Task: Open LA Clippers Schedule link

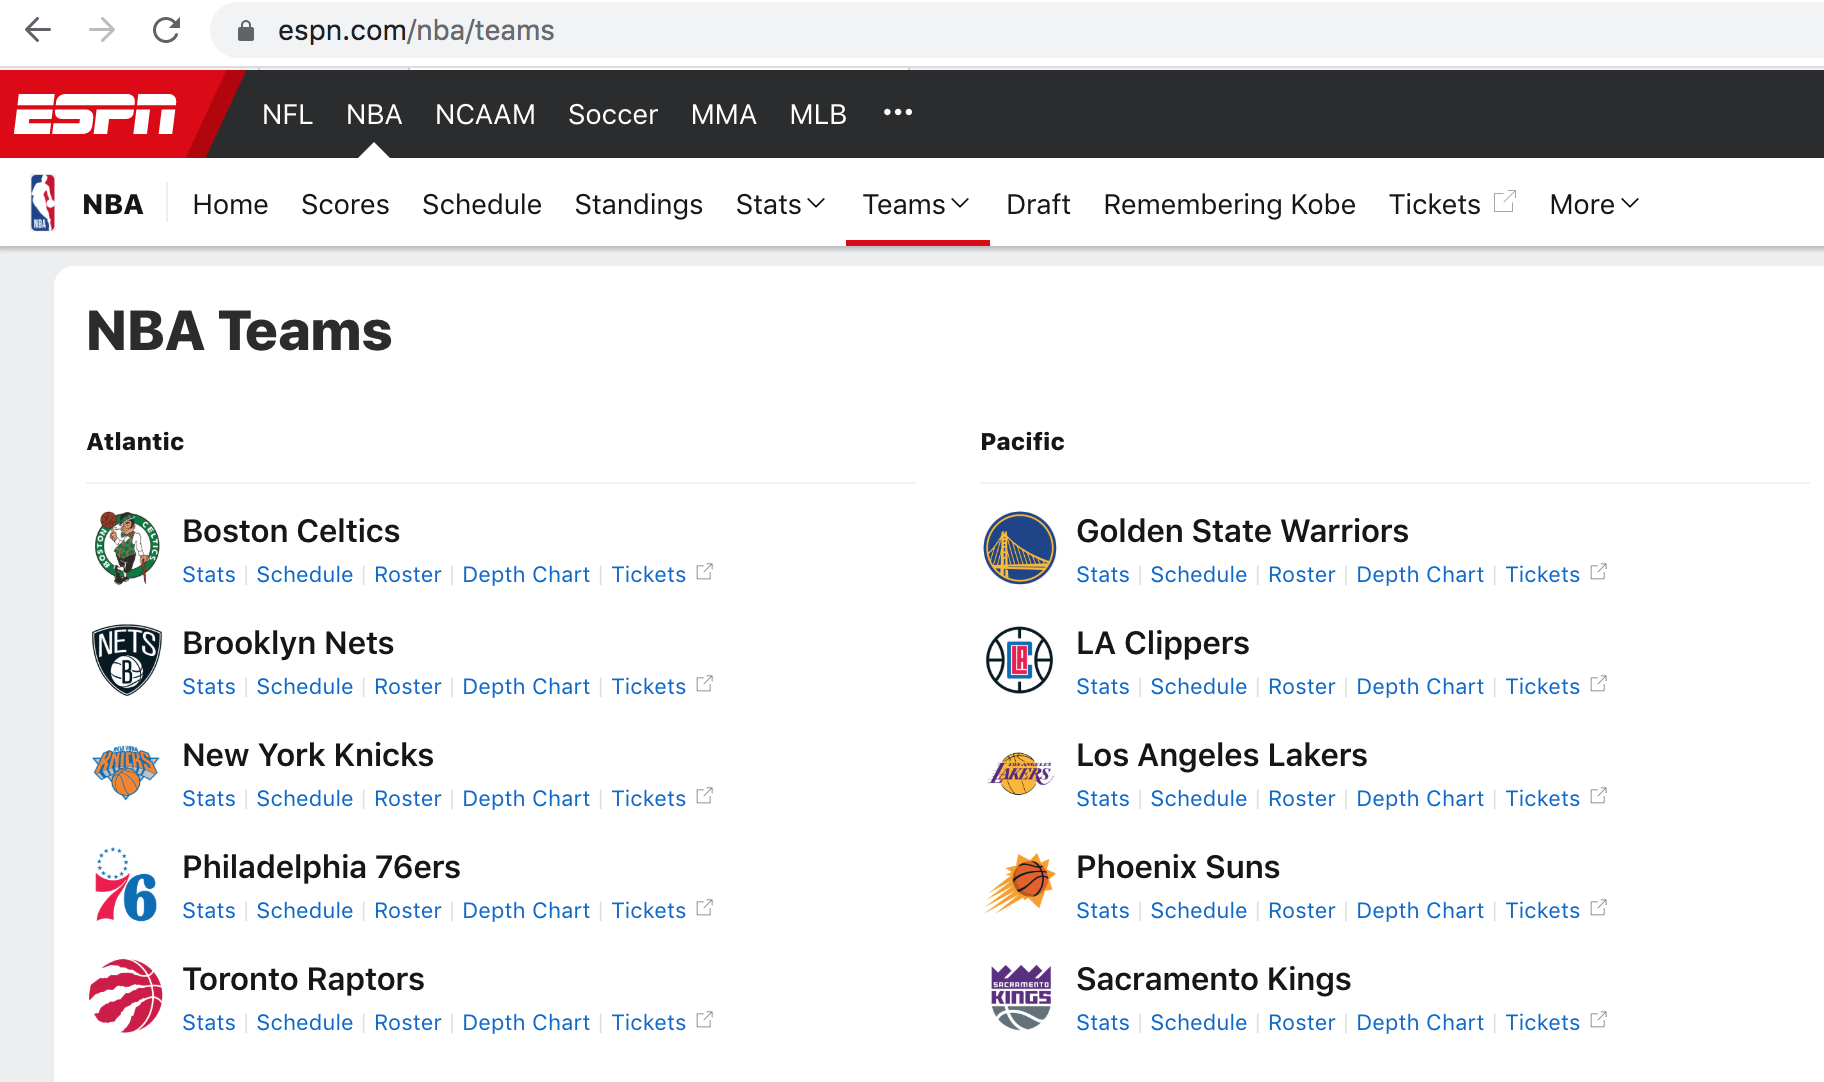Action: 1199,687
